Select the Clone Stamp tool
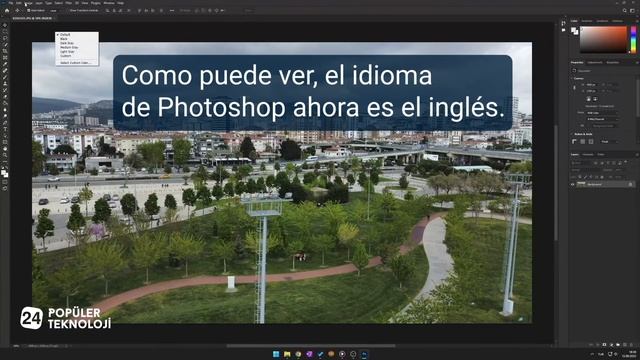The image size is (640, 360). coord(5,84)
